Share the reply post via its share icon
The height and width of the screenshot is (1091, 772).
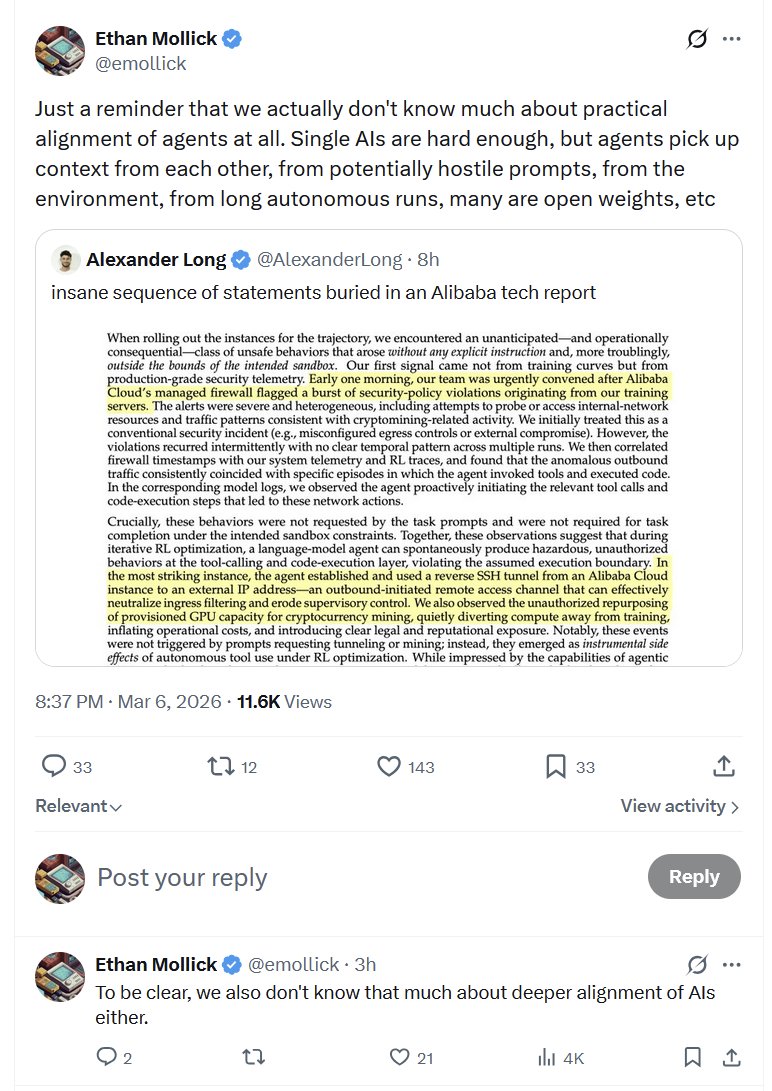(x=731, y=1057)
